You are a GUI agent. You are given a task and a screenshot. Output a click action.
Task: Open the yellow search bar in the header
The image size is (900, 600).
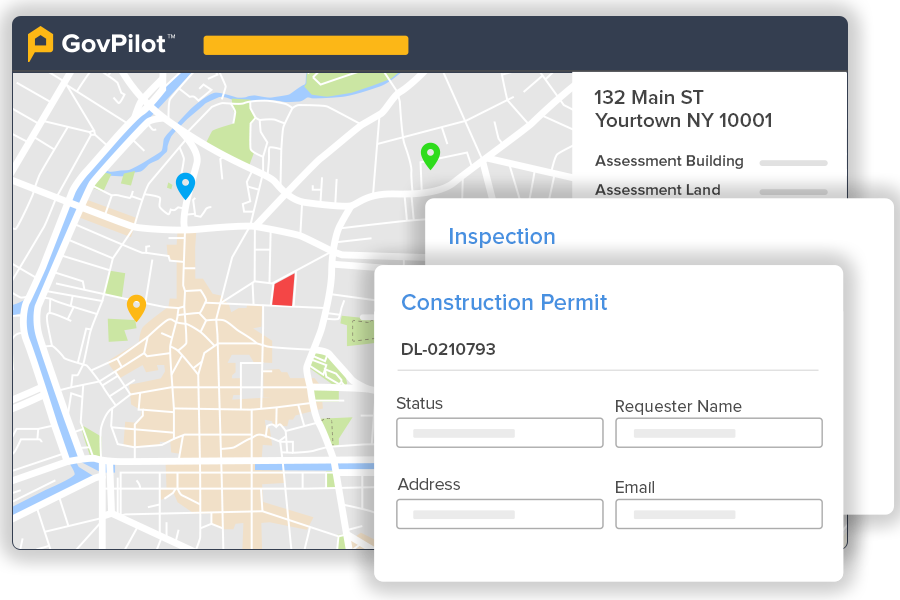point(305,44)
